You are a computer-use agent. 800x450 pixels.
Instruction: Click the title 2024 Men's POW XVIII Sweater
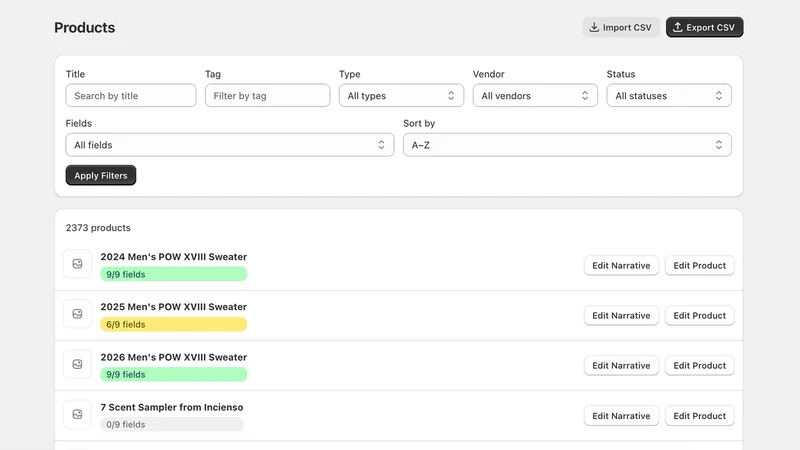point(173,257)
